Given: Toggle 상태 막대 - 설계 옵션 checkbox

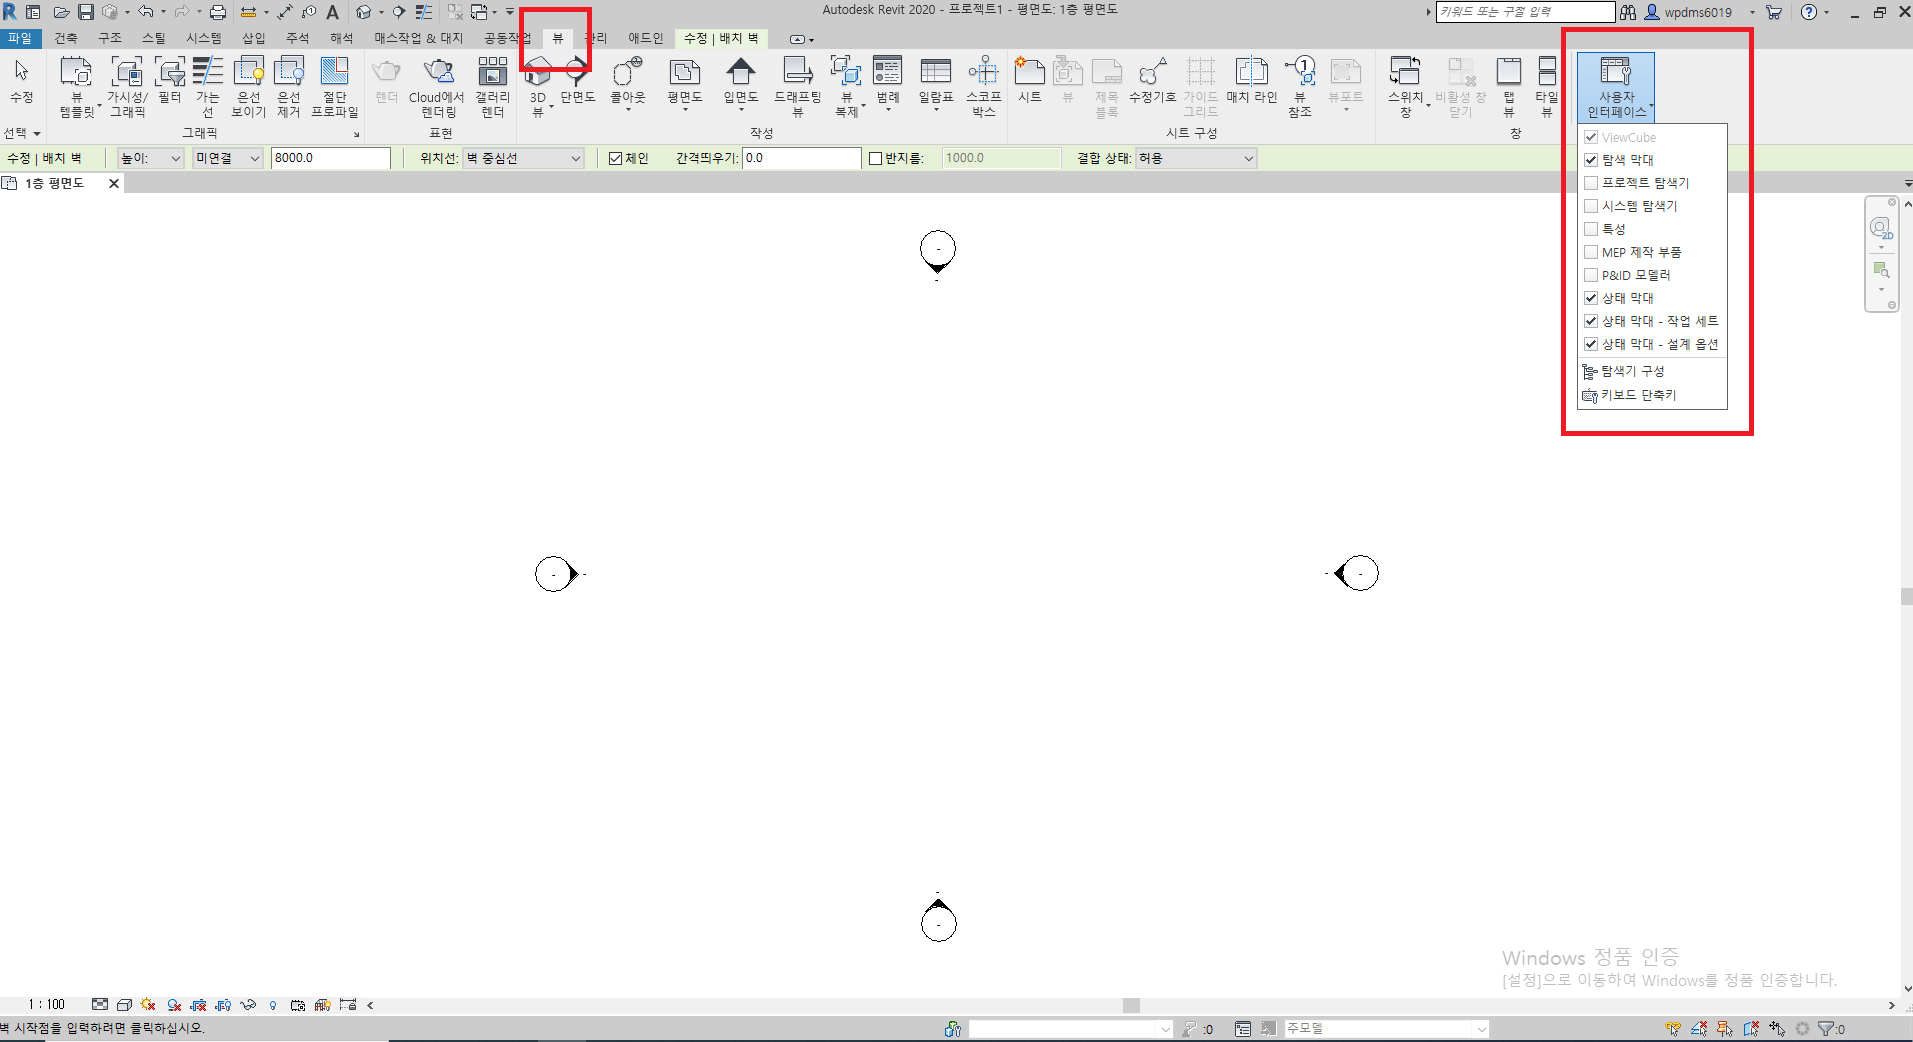Looking at the screenshot, I should click(1591, 344).
